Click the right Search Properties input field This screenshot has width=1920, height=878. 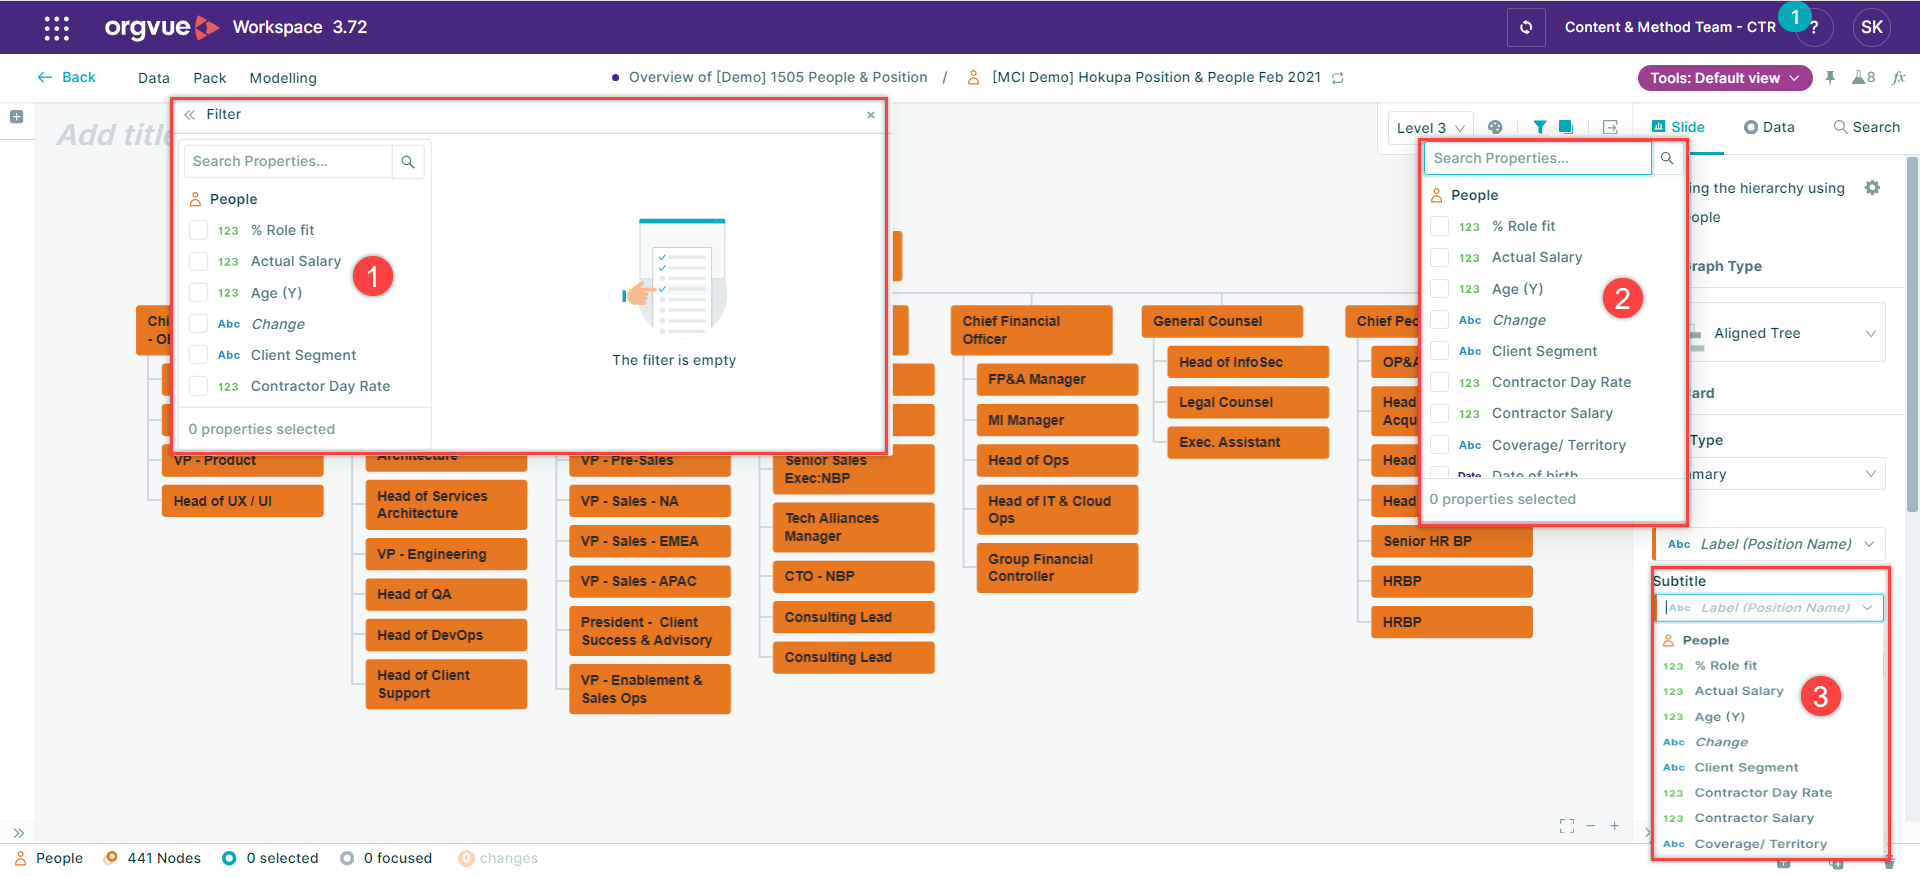tap(1538, 158)
